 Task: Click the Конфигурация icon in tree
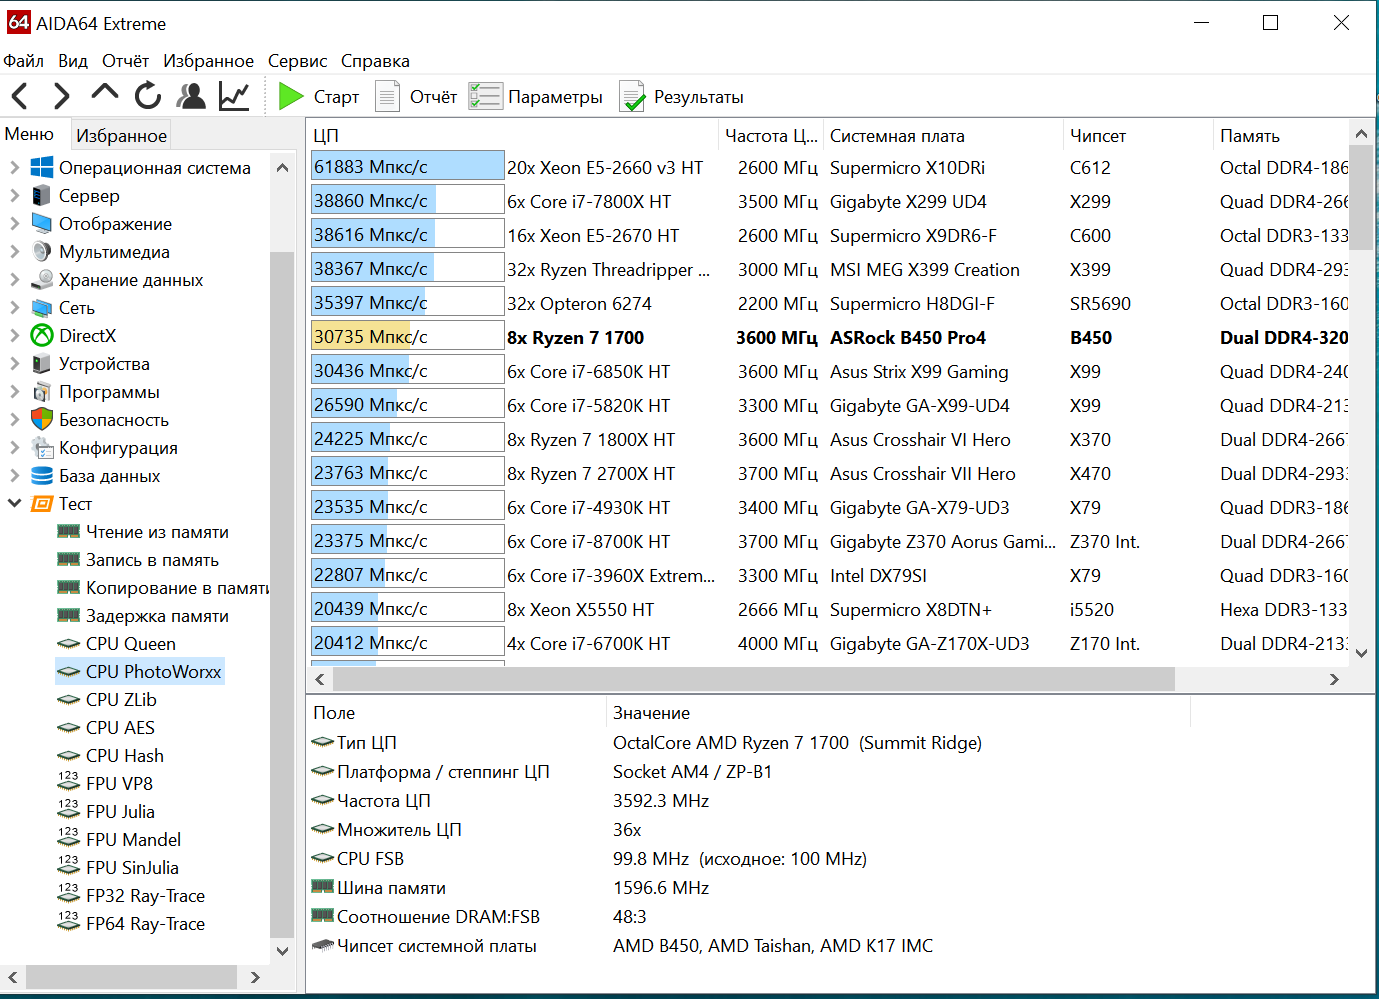point(42,447)
